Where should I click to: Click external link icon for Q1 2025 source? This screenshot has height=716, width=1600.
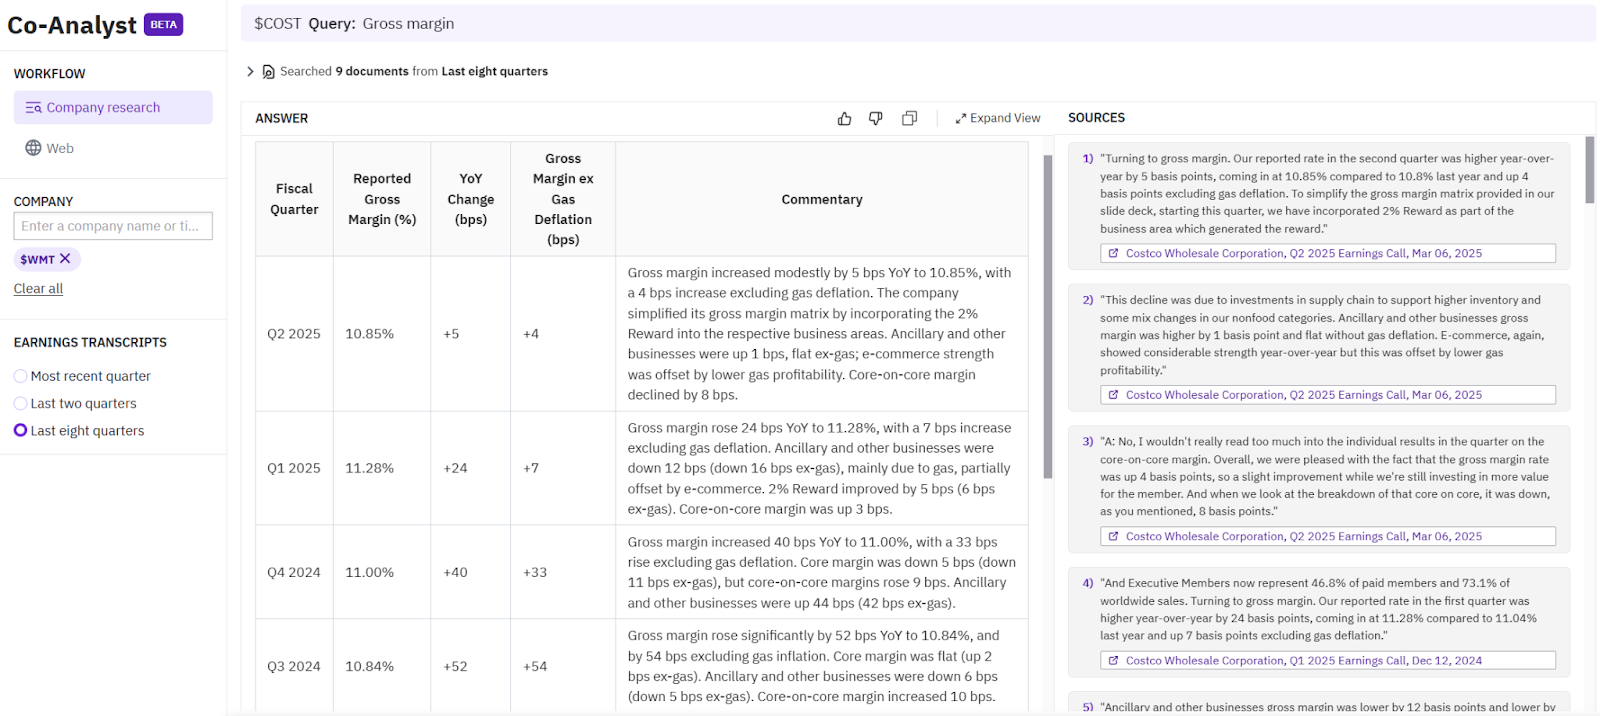tap(1113, 661)
